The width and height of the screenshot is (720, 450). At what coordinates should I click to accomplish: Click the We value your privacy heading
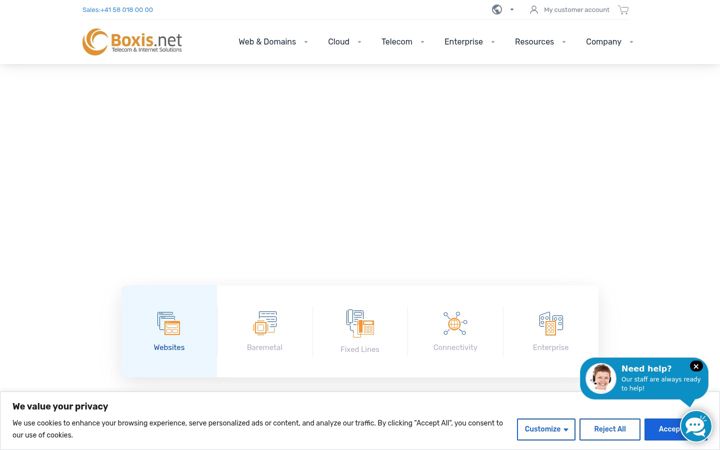pos(60,406)
